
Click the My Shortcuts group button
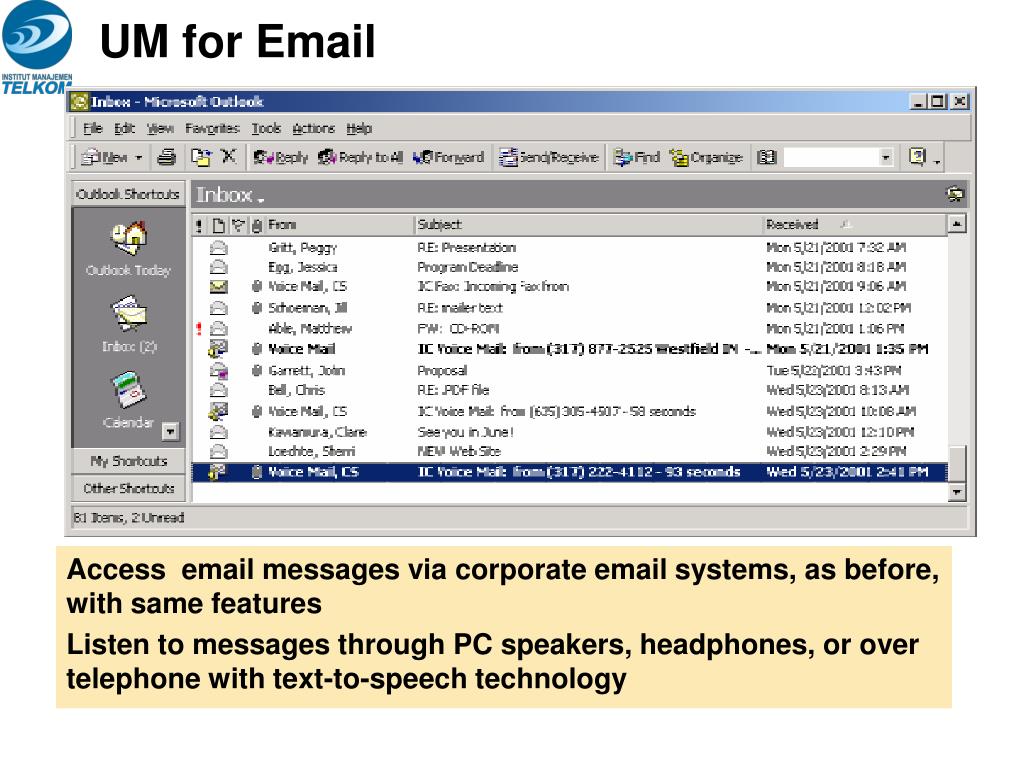(x=129, y=461)
